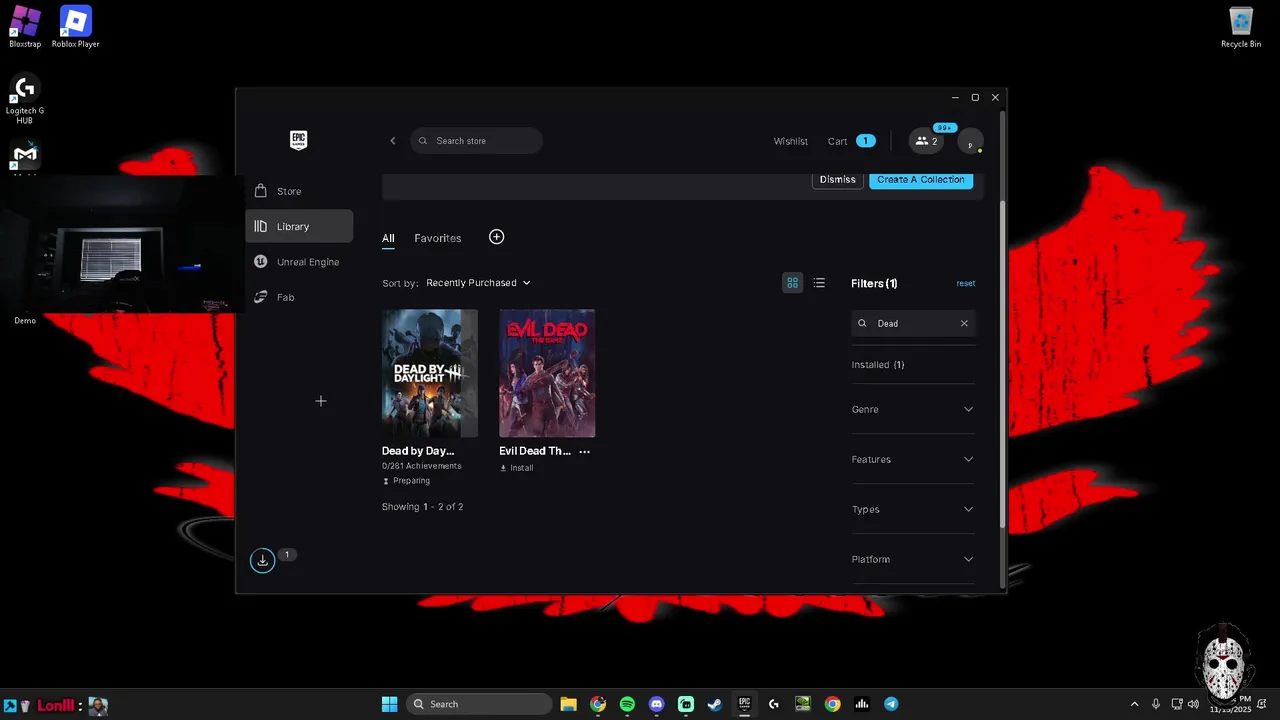Image resolution: width=1280 pixels, height=720 pixels.
Task: Open Evil Dead three-dot options menu
Action: pyautogui.click(x=585, y=451)
